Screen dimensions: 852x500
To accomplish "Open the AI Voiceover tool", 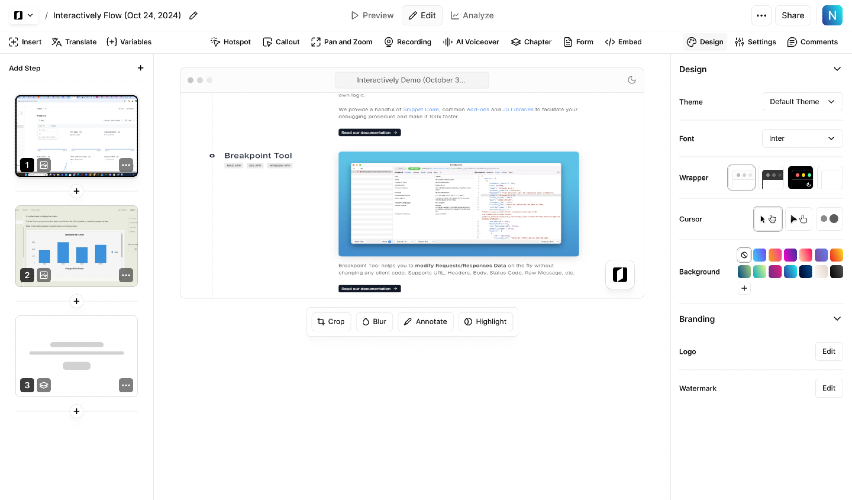I will click(471, 42).
